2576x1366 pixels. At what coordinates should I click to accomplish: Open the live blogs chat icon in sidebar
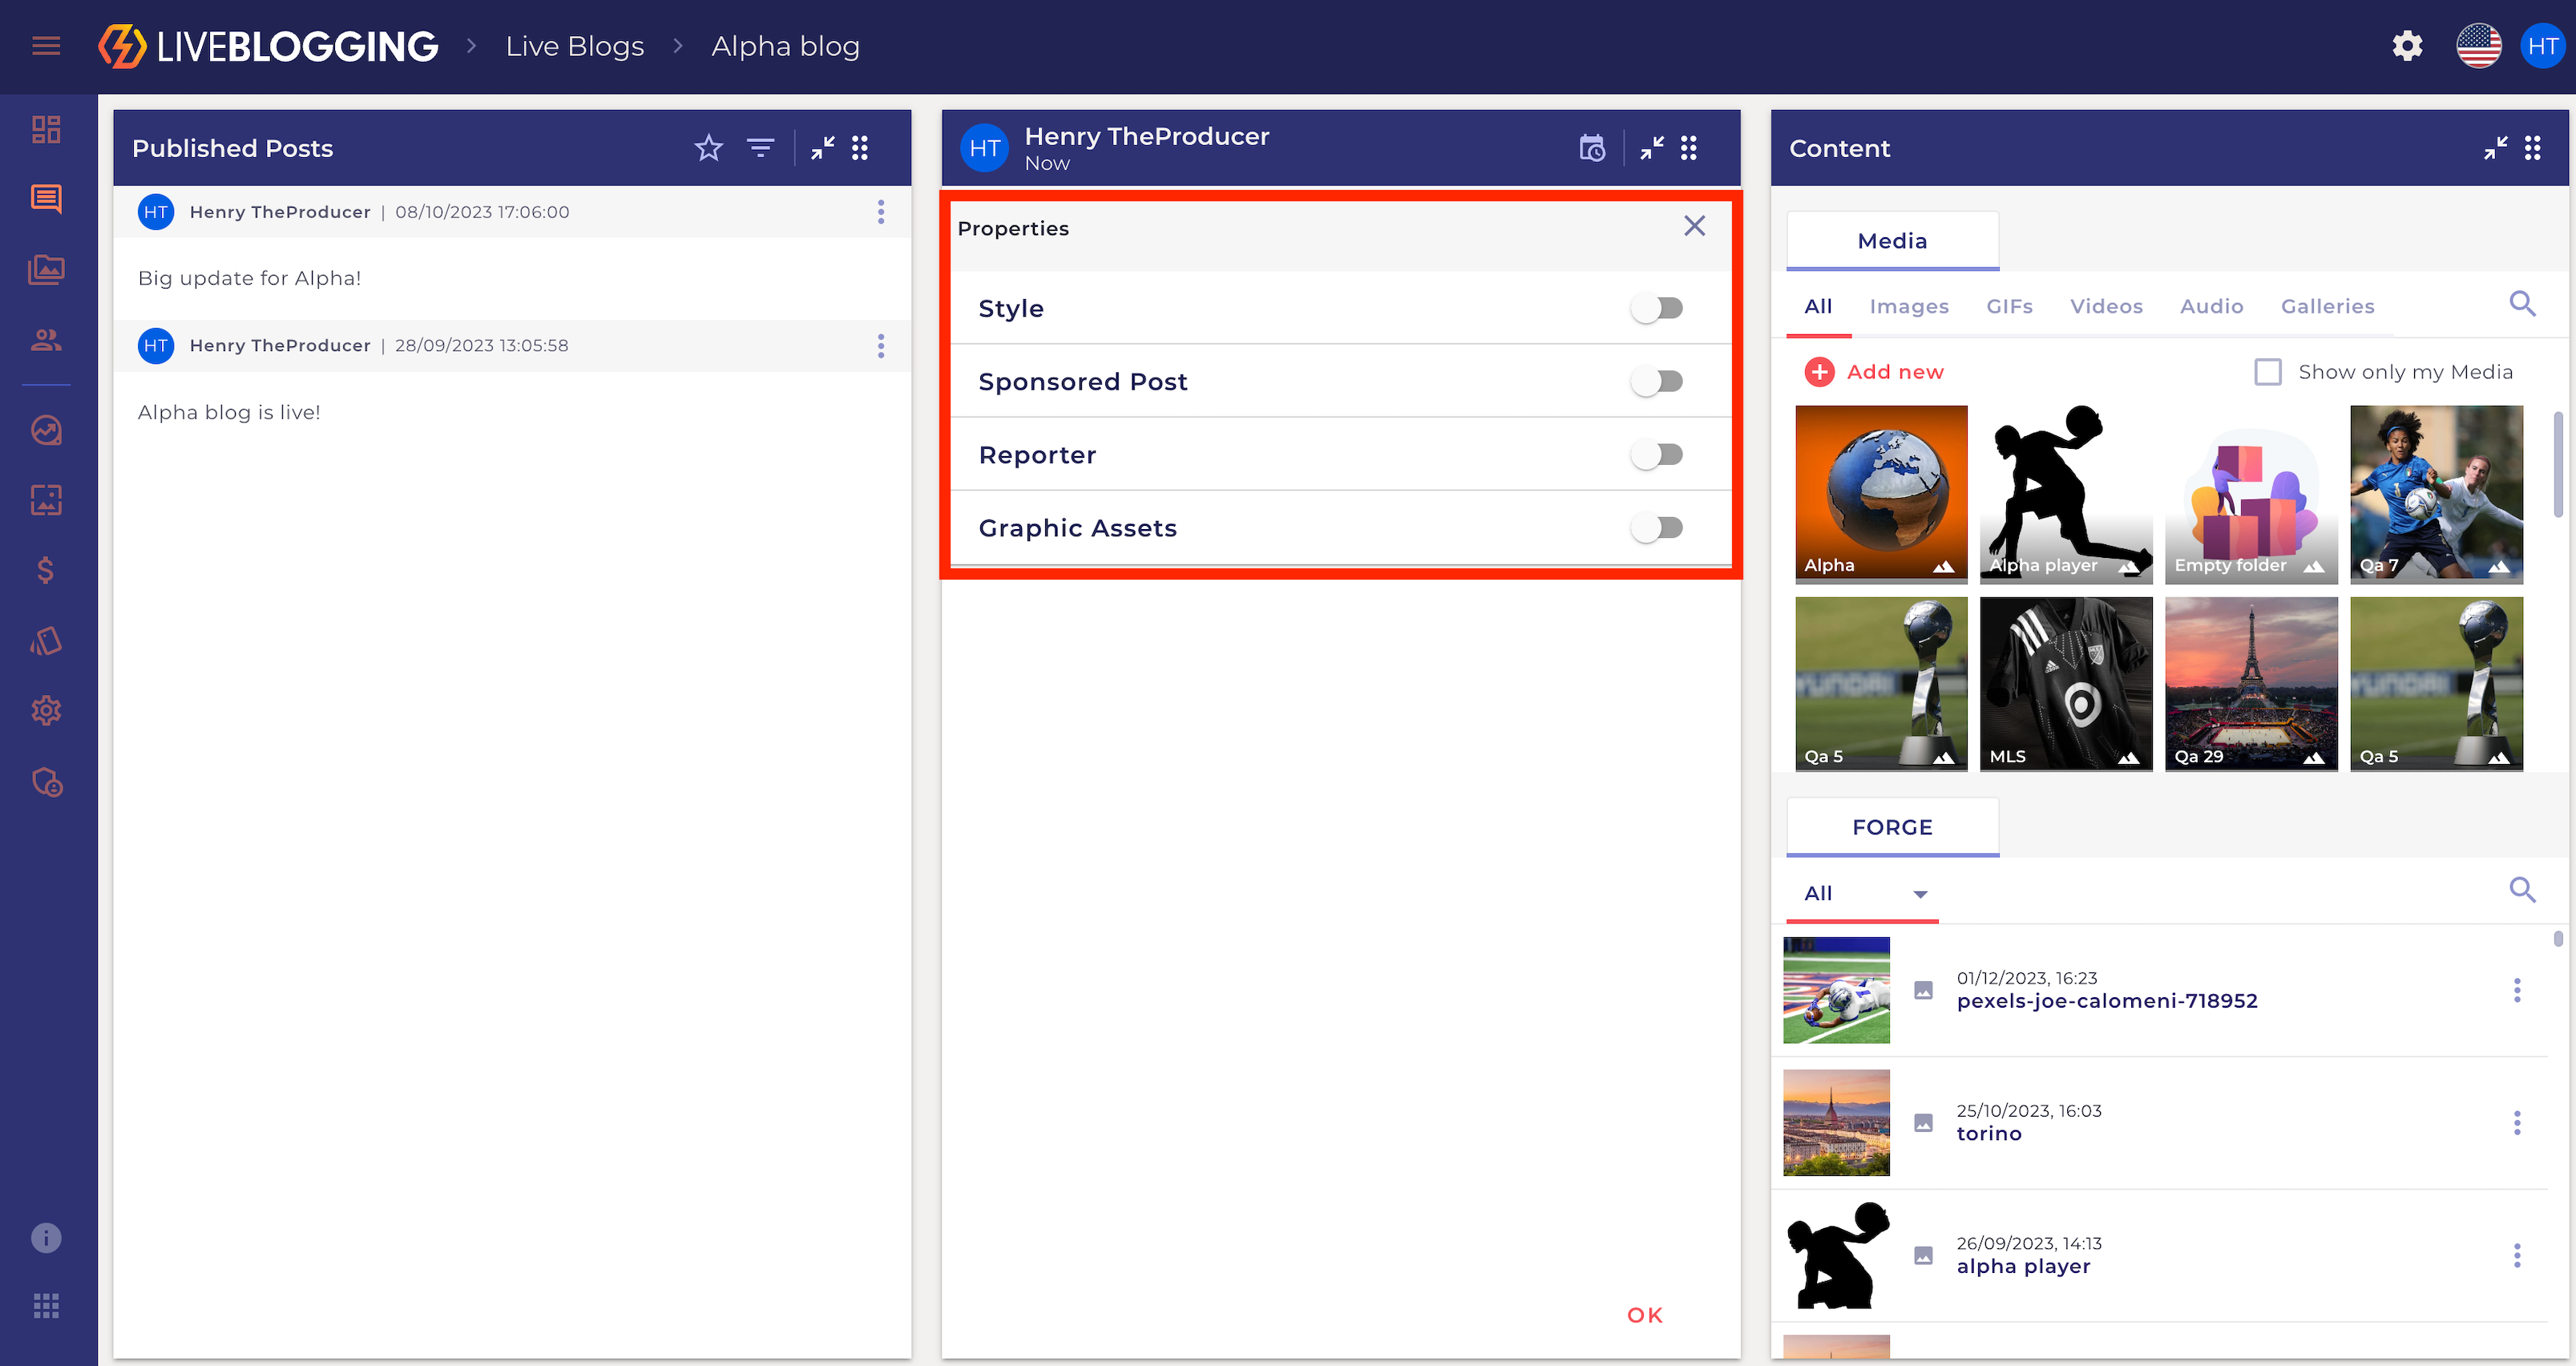point(46,199)
